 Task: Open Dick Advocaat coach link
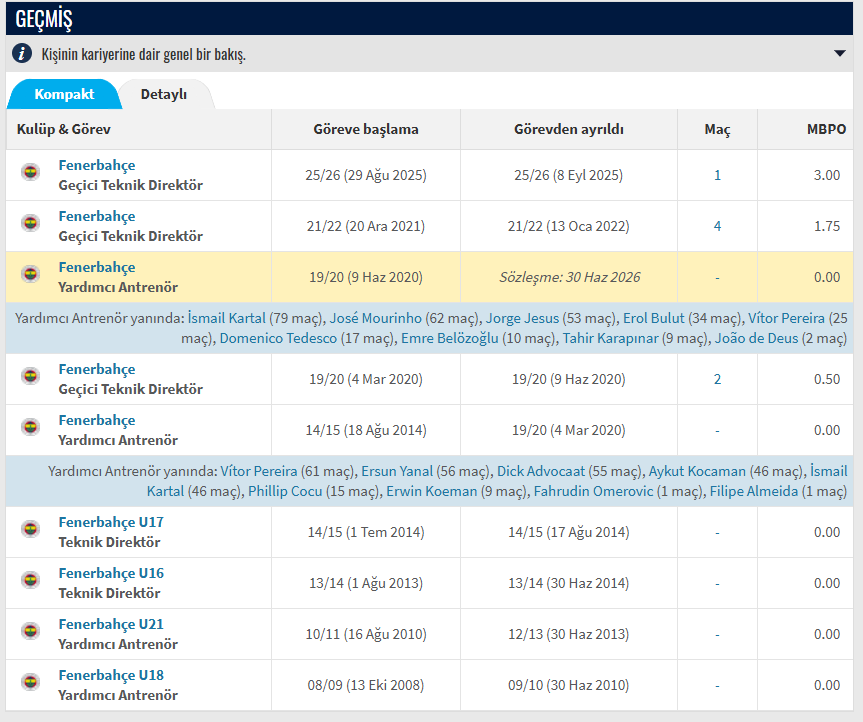540,471
